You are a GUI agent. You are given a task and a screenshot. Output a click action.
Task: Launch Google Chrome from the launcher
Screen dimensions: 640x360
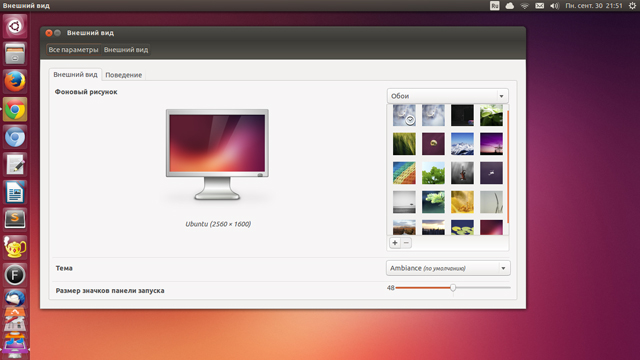[15, 109]
